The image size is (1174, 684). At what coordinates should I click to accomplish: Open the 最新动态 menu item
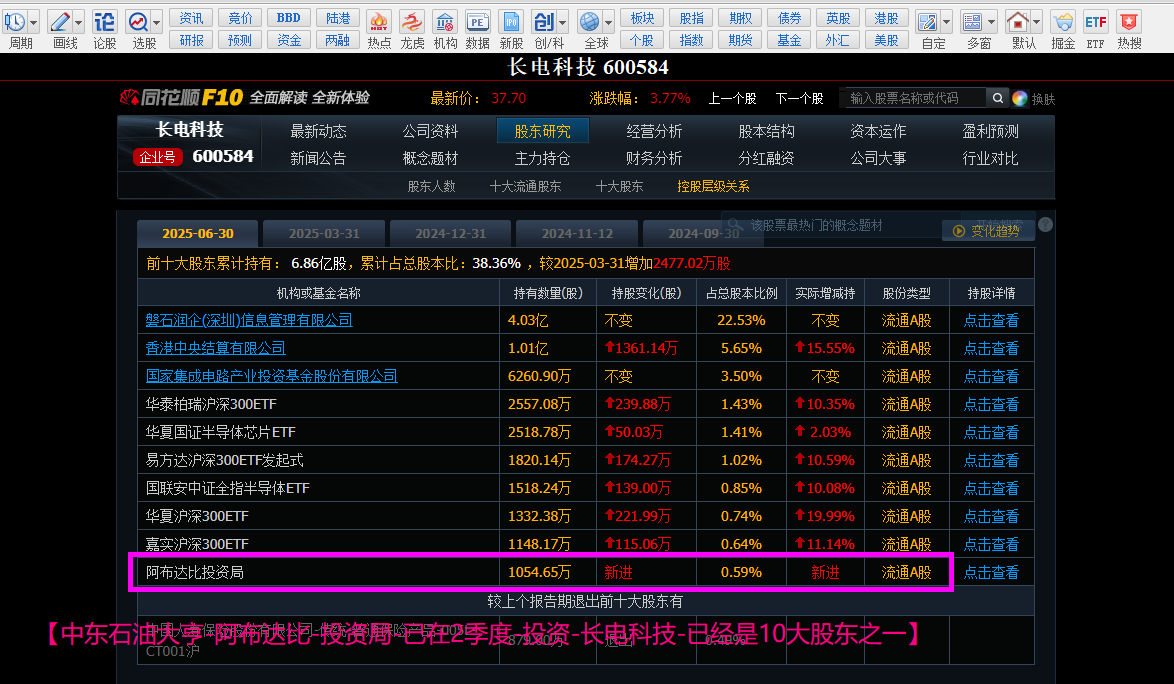click(x=318, y=131)
